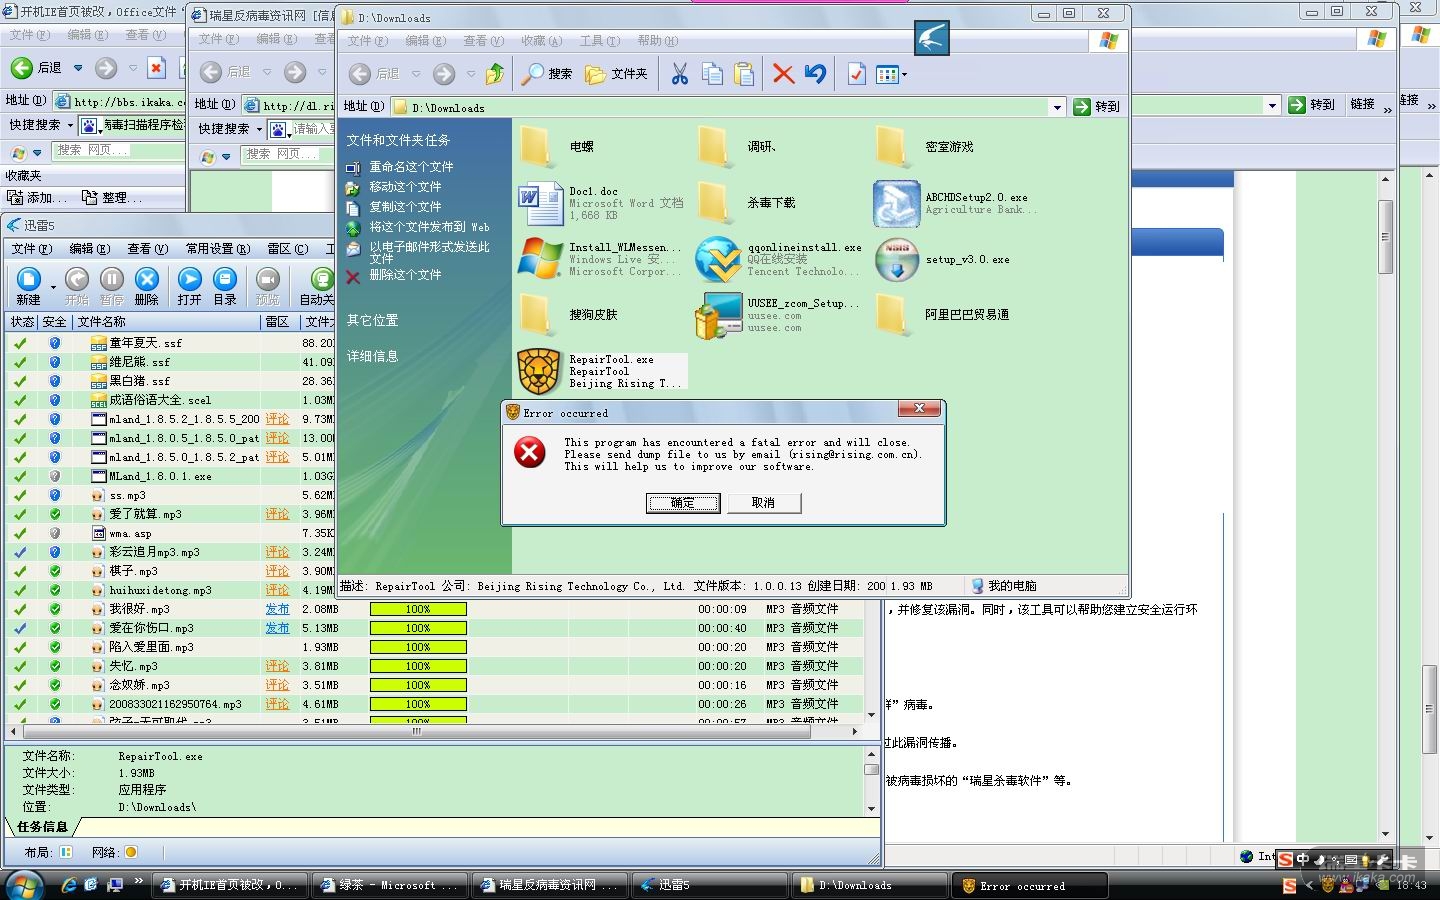Screen dimensions: 1440x900
Task: Click the 评论 link for 棋子.mp3
Action: point(277,571)
